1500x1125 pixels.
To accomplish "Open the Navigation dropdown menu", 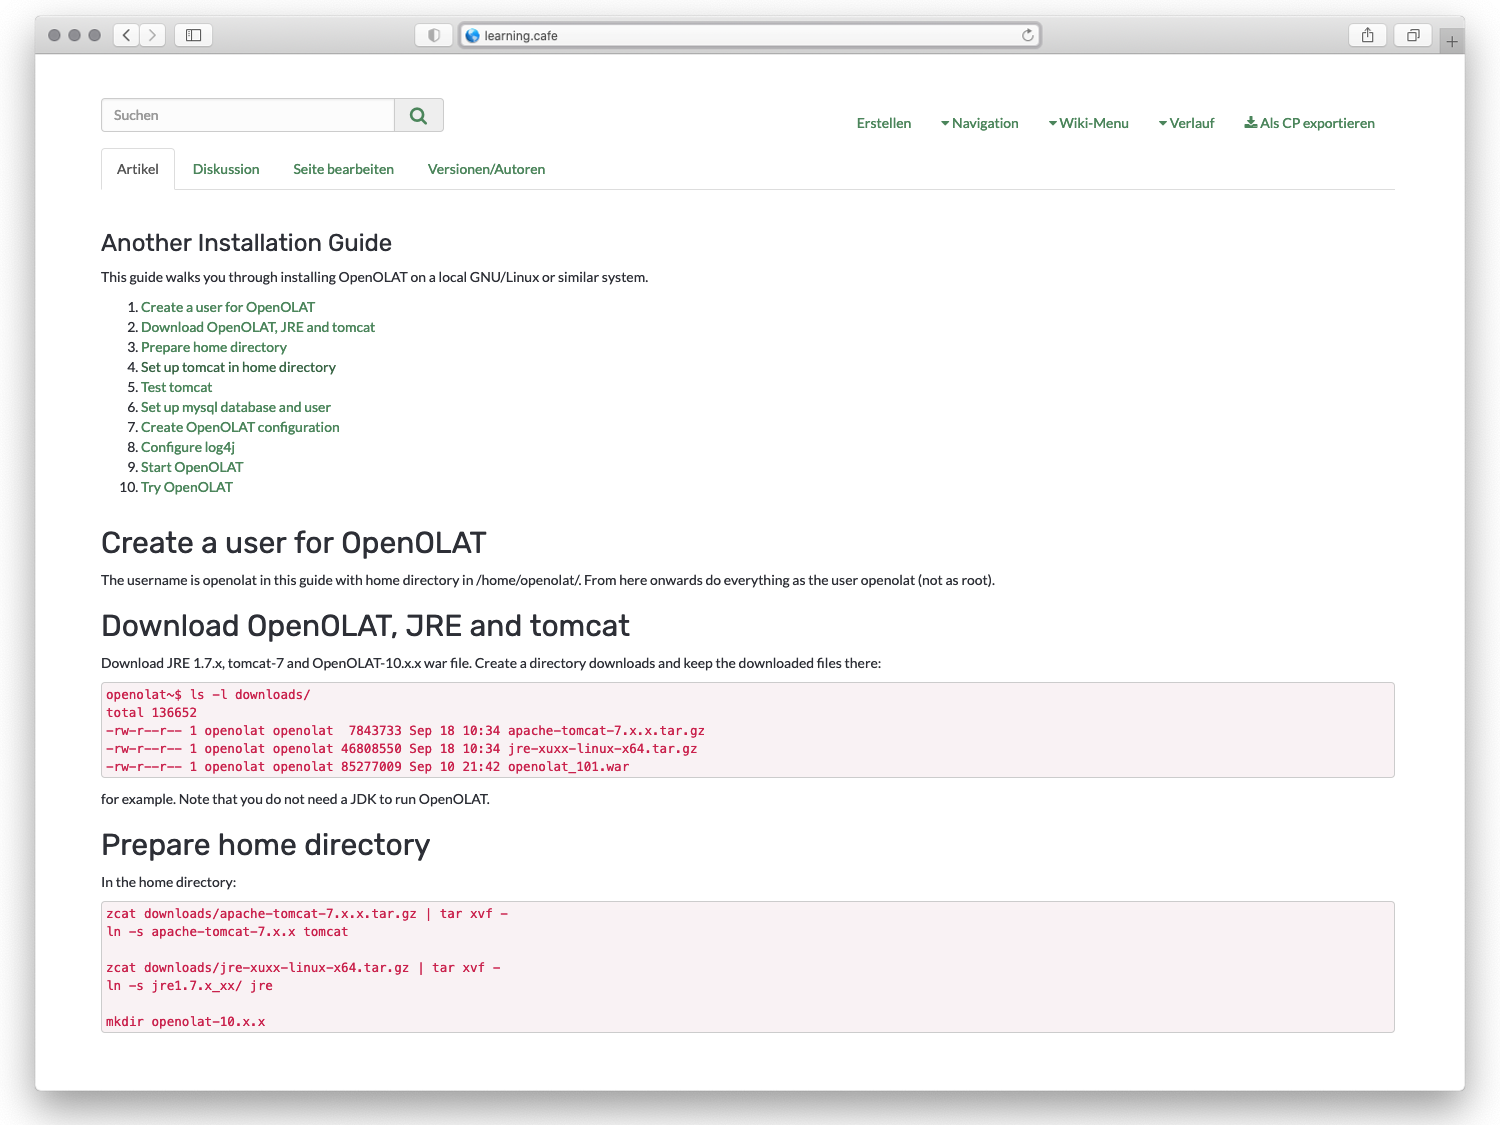I will click(980, 123).
